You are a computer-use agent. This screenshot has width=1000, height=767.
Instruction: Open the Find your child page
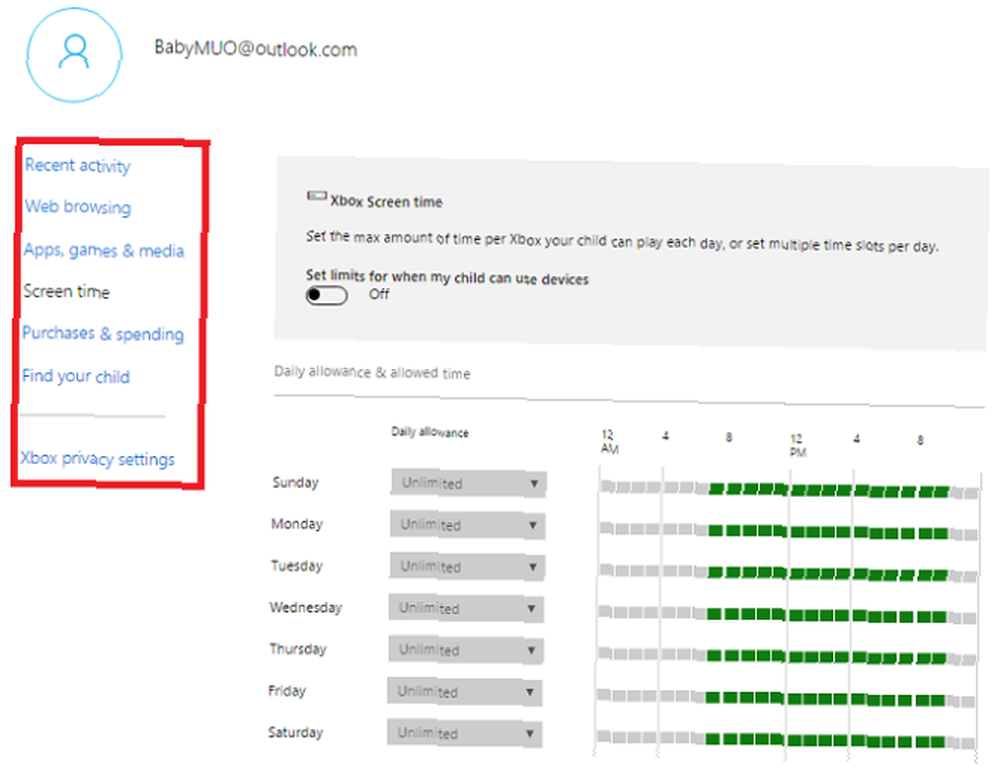coord(76,376)
